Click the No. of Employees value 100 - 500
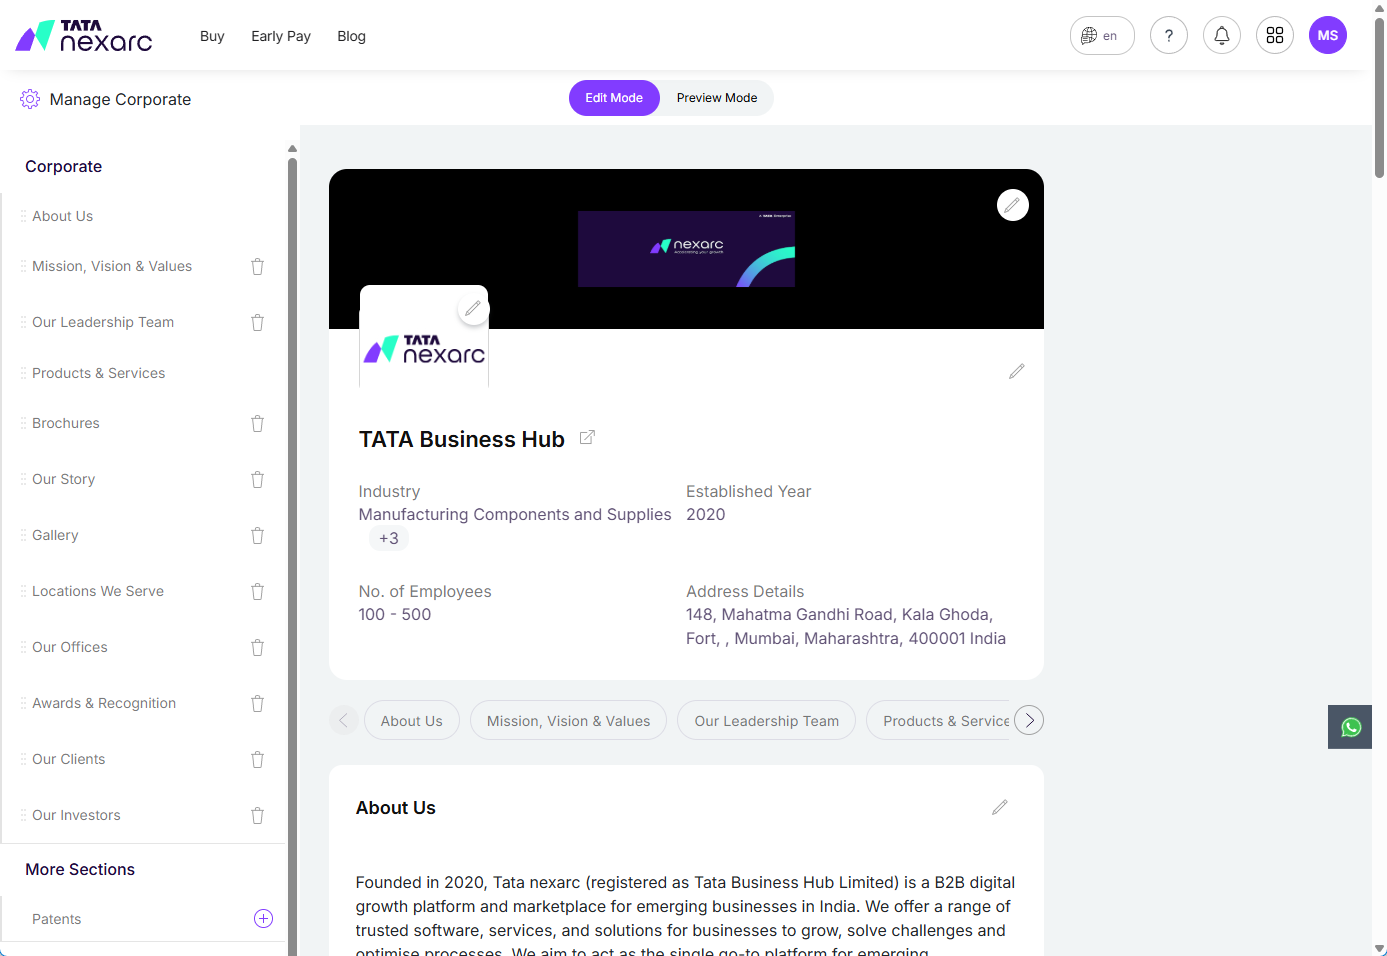The height and width of the screenshot is (956, 1387). 395,614
